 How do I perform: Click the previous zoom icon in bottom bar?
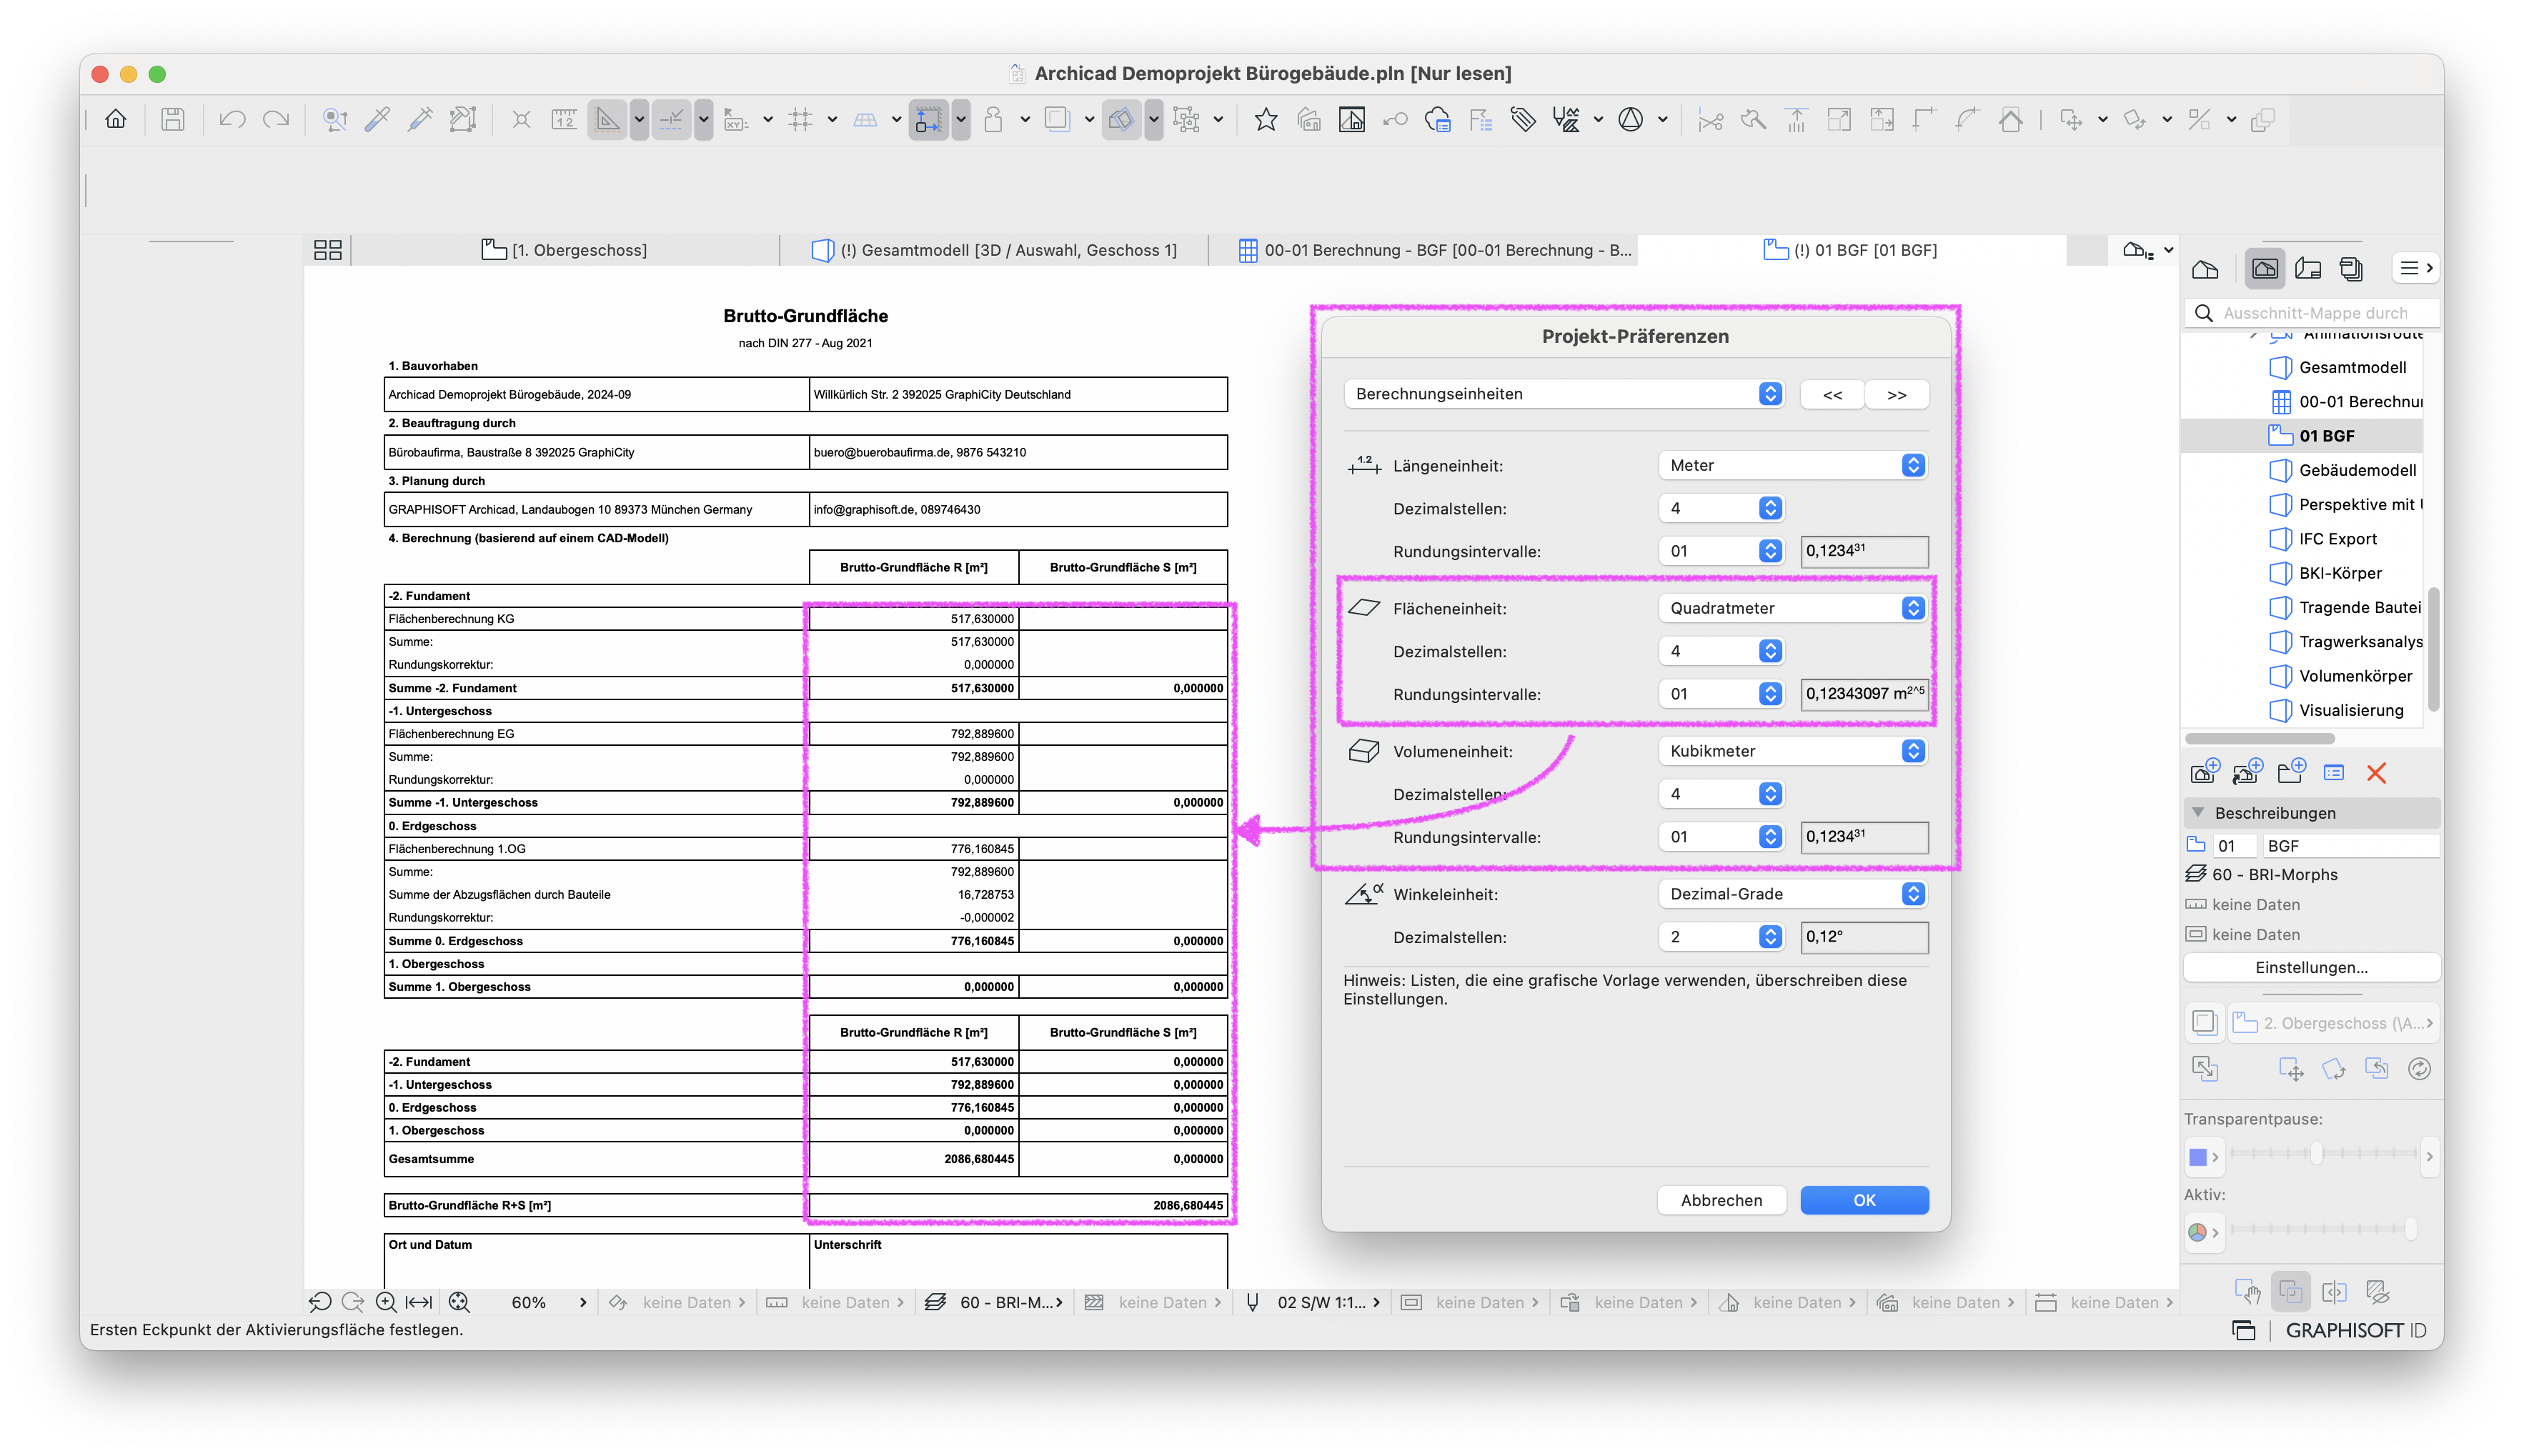(x=320, y=1302)
